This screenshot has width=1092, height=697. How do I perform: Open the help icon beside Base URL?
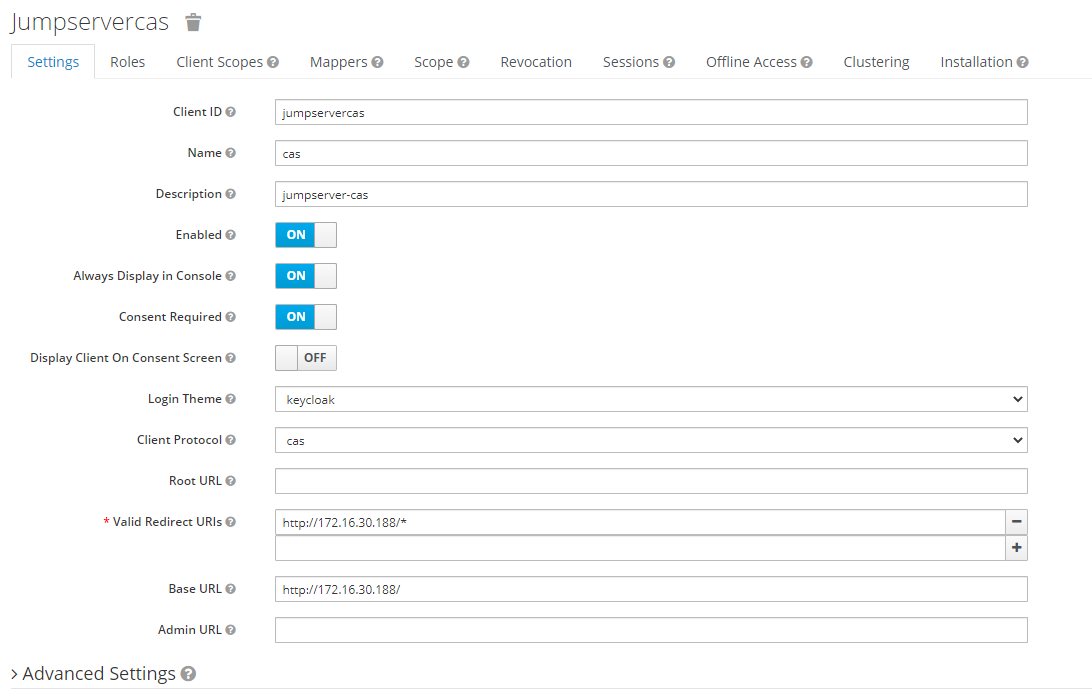click(231, 589)
